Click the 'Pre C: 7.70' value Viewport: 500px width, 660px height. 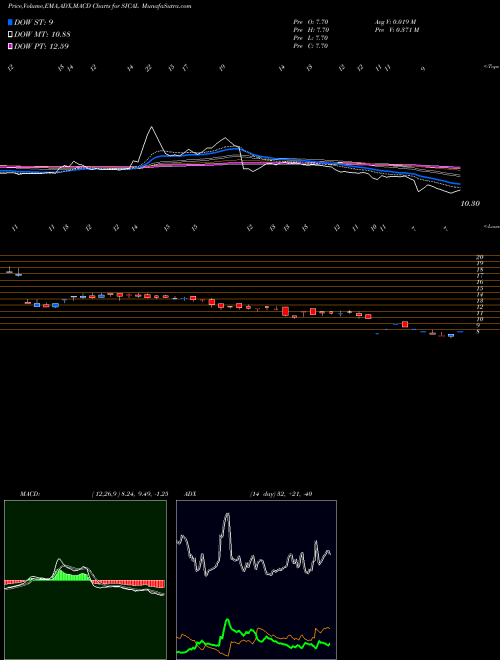(x=311, y=46)
